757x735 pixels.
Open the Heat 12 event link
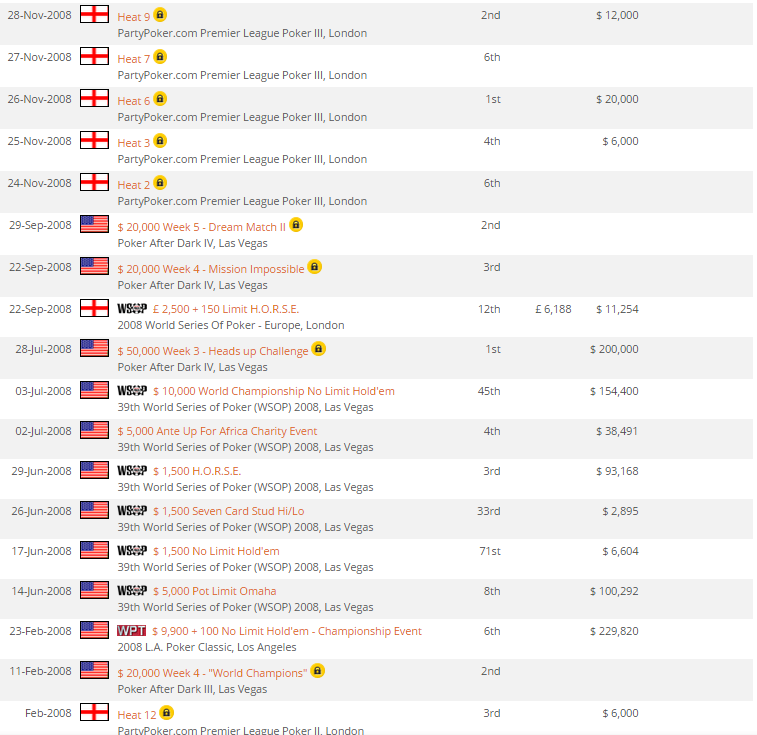137,715
